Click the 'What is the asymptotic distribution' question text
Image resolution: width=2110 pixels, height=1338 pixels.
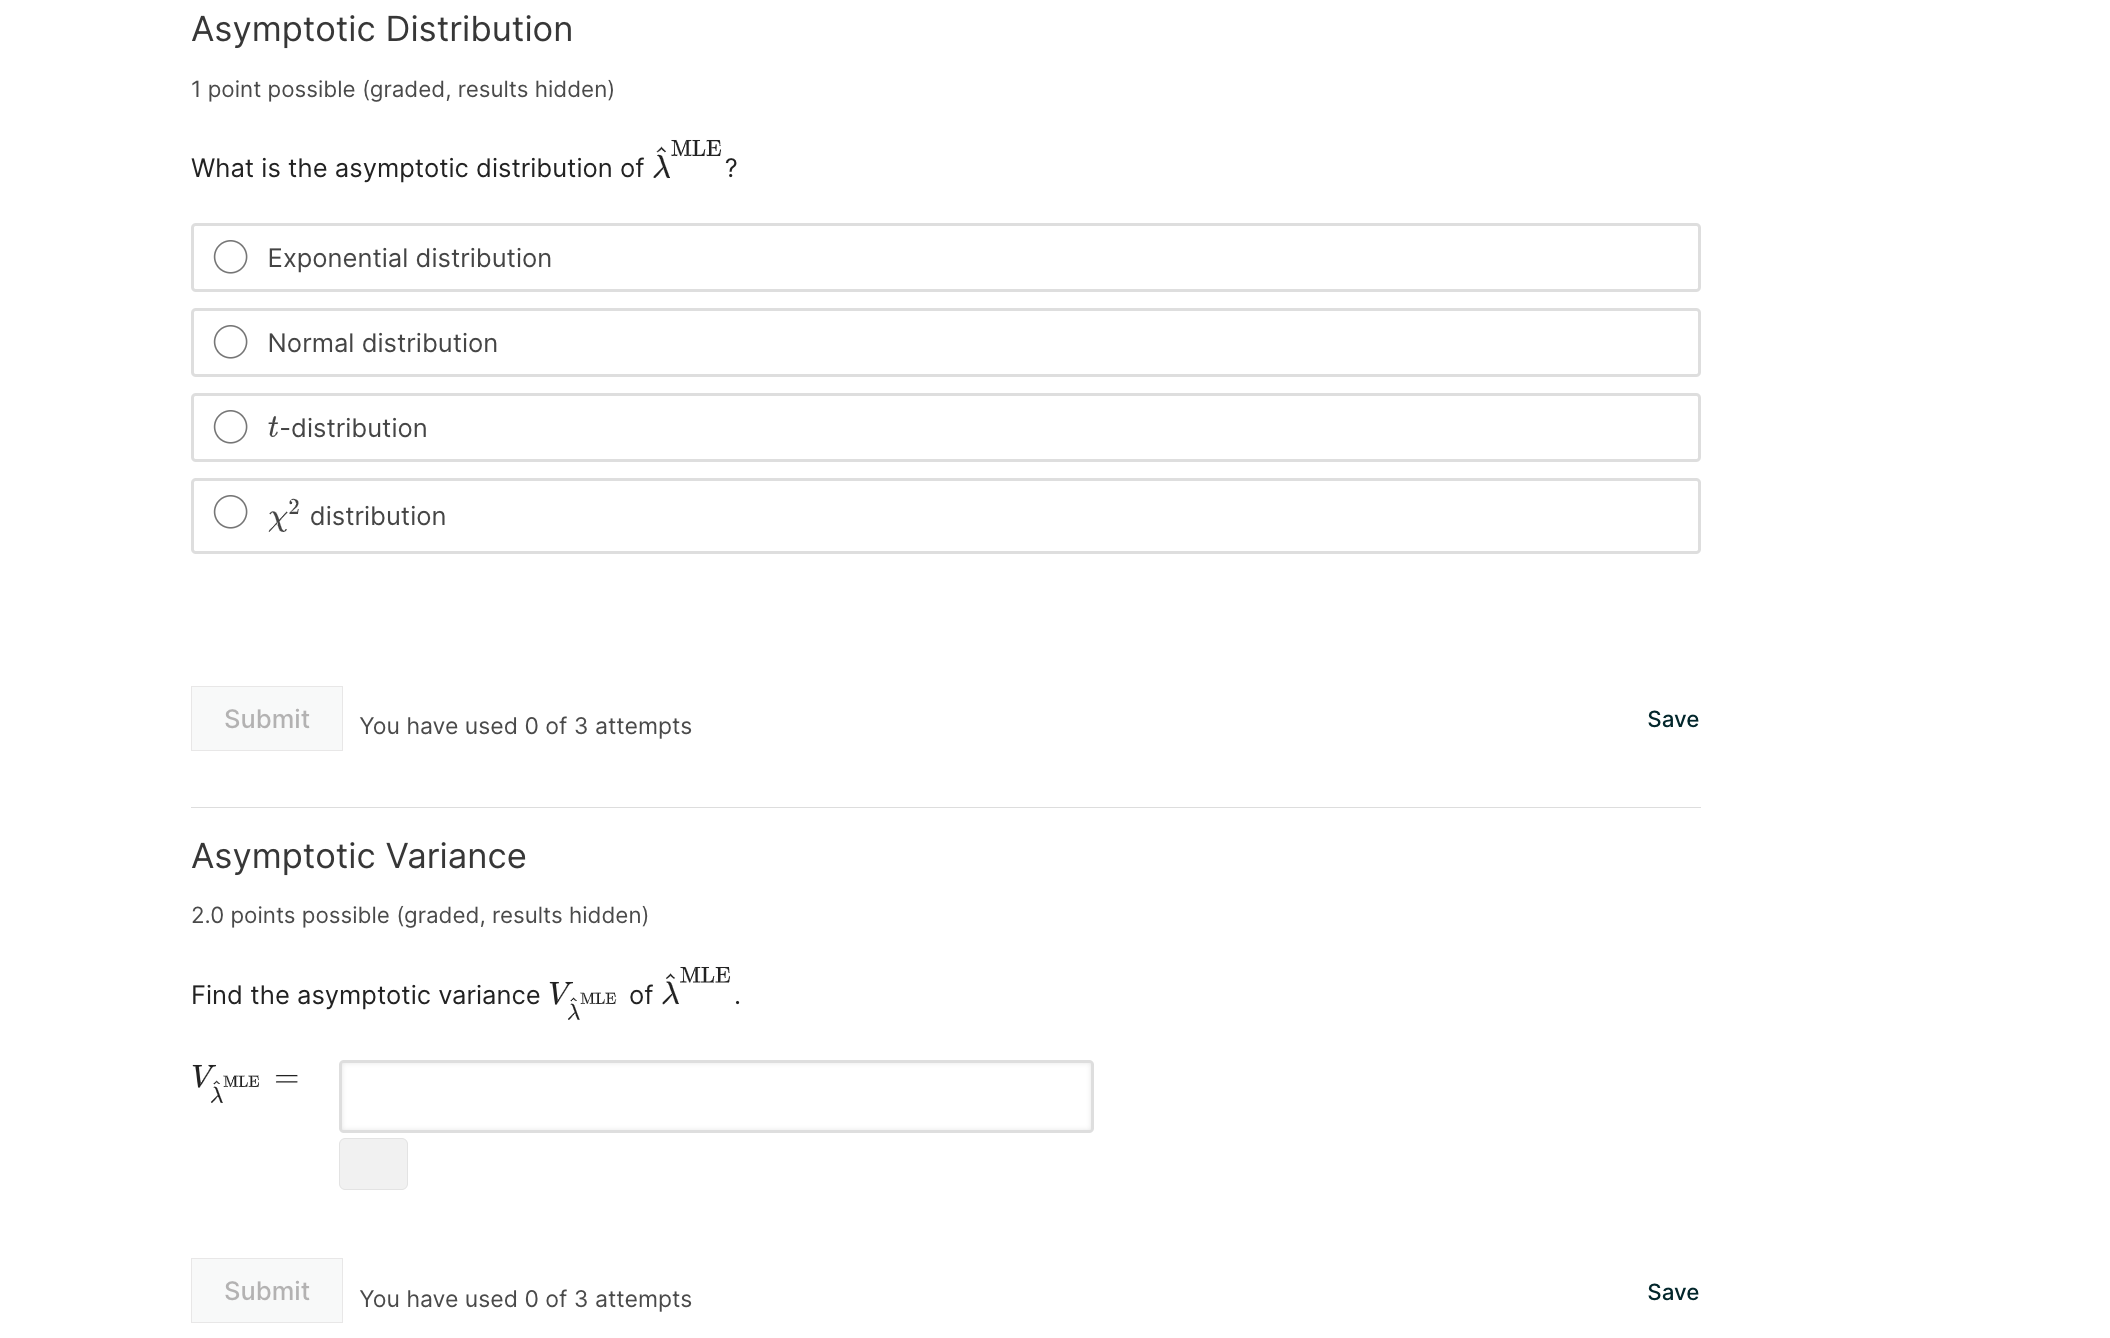(x=417, y=168)
